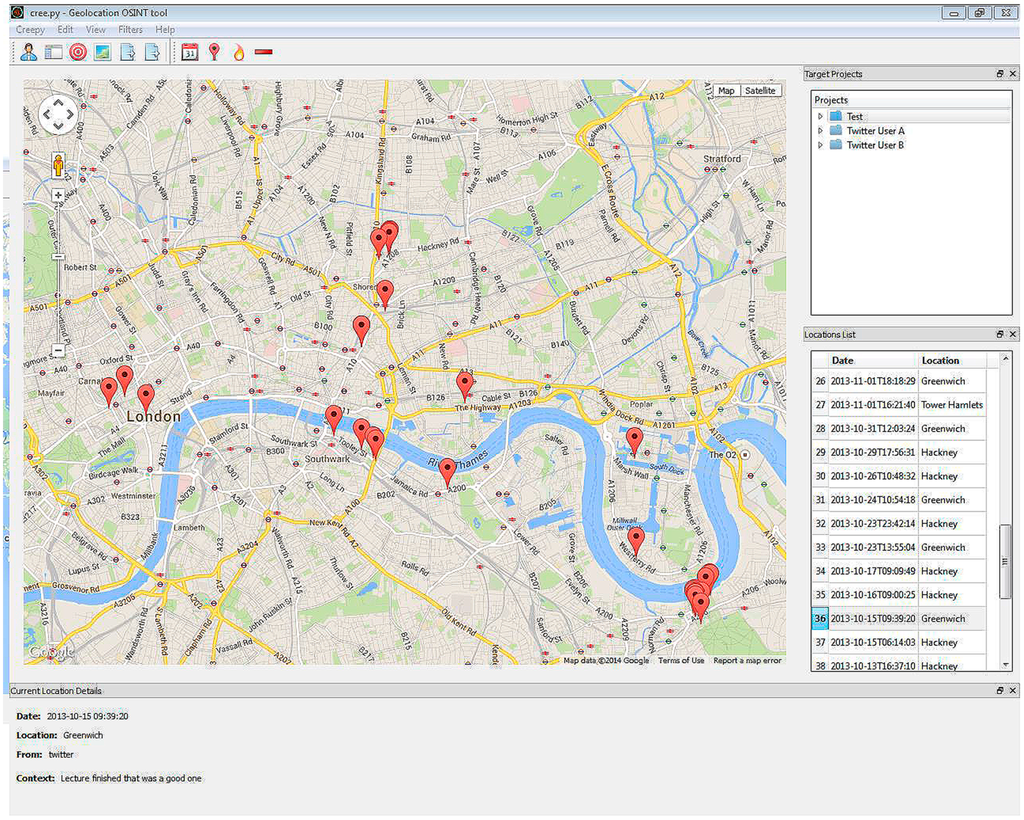Expand the Twitter User A project
The width and height of the screenshot is (1024, 820).
[x=820, y=131]
